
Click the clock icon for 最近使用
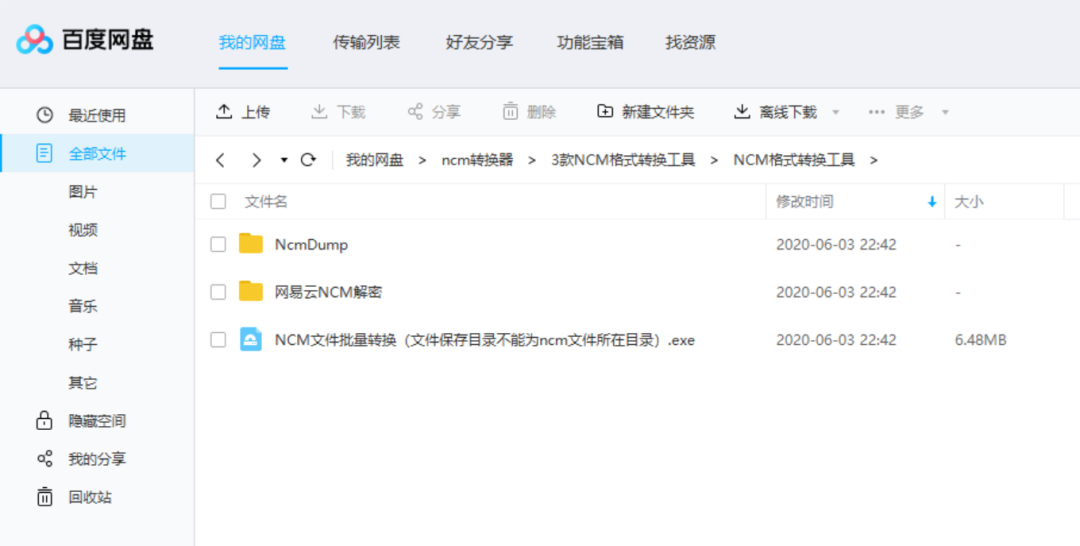coord(45,115)
